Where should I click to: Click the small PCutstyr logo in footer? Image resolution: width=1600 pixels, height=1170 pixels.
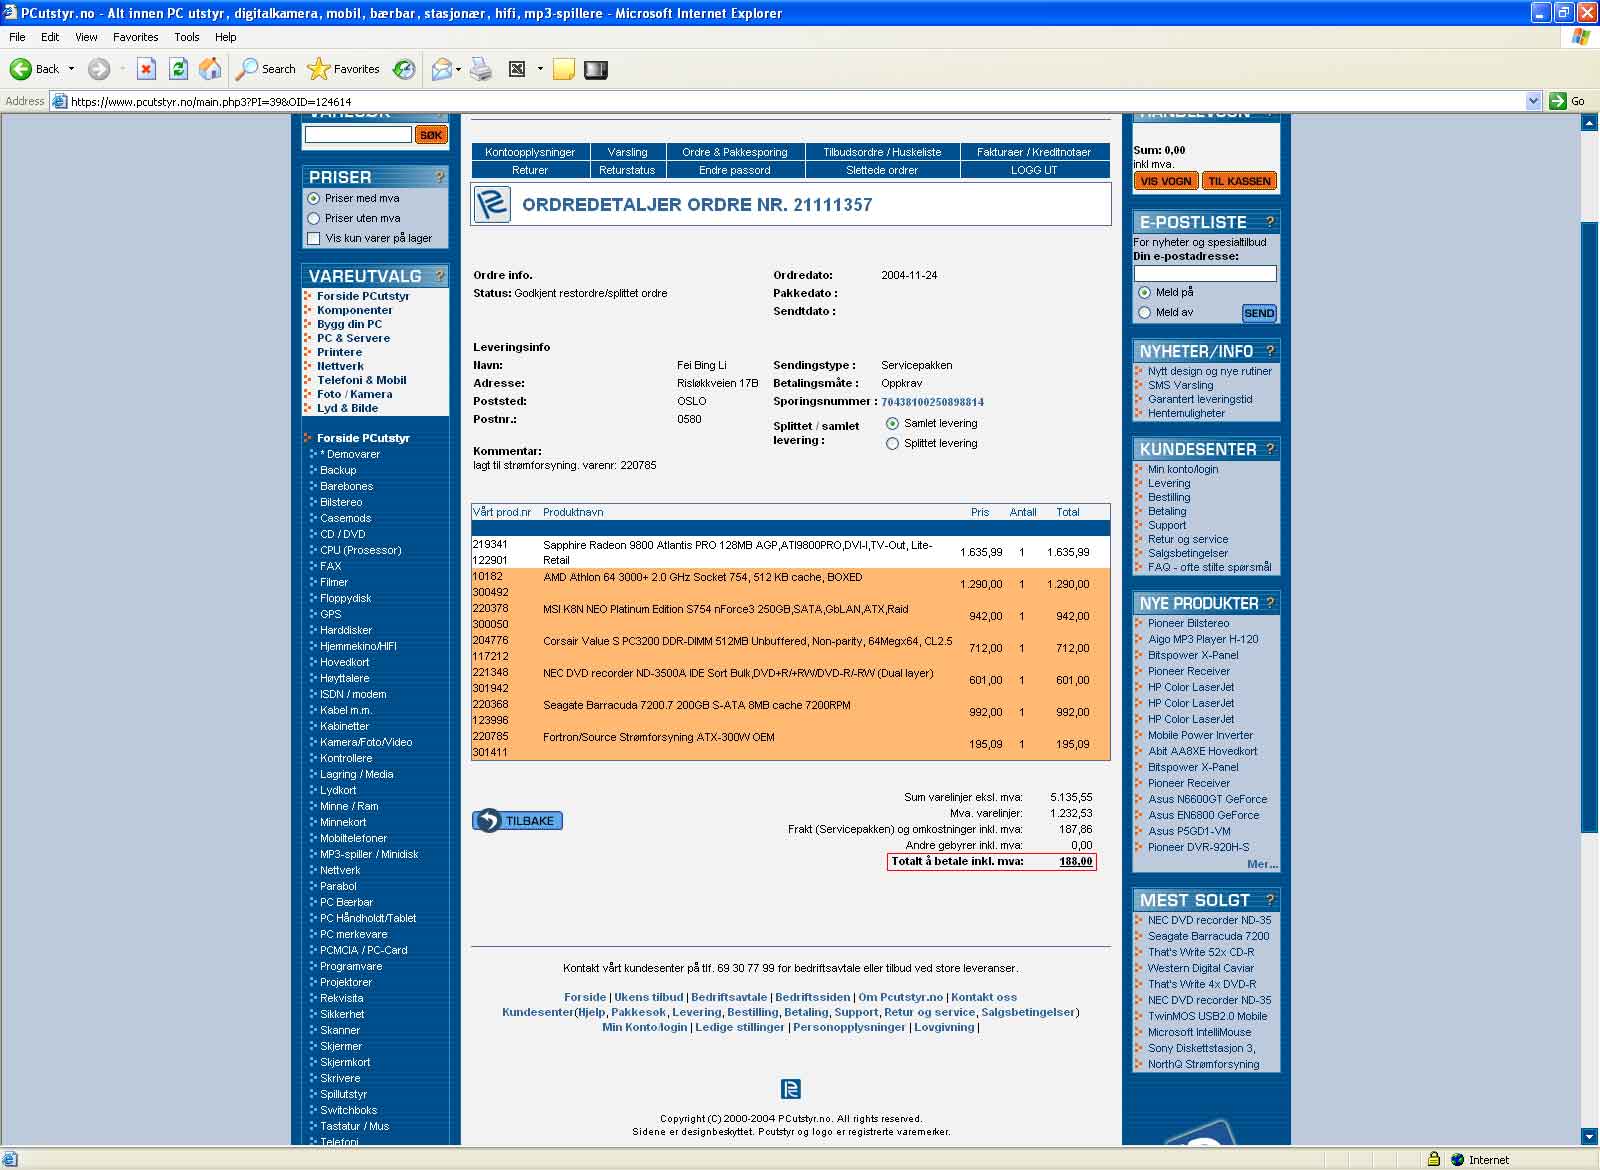(x=790, y=1089)
